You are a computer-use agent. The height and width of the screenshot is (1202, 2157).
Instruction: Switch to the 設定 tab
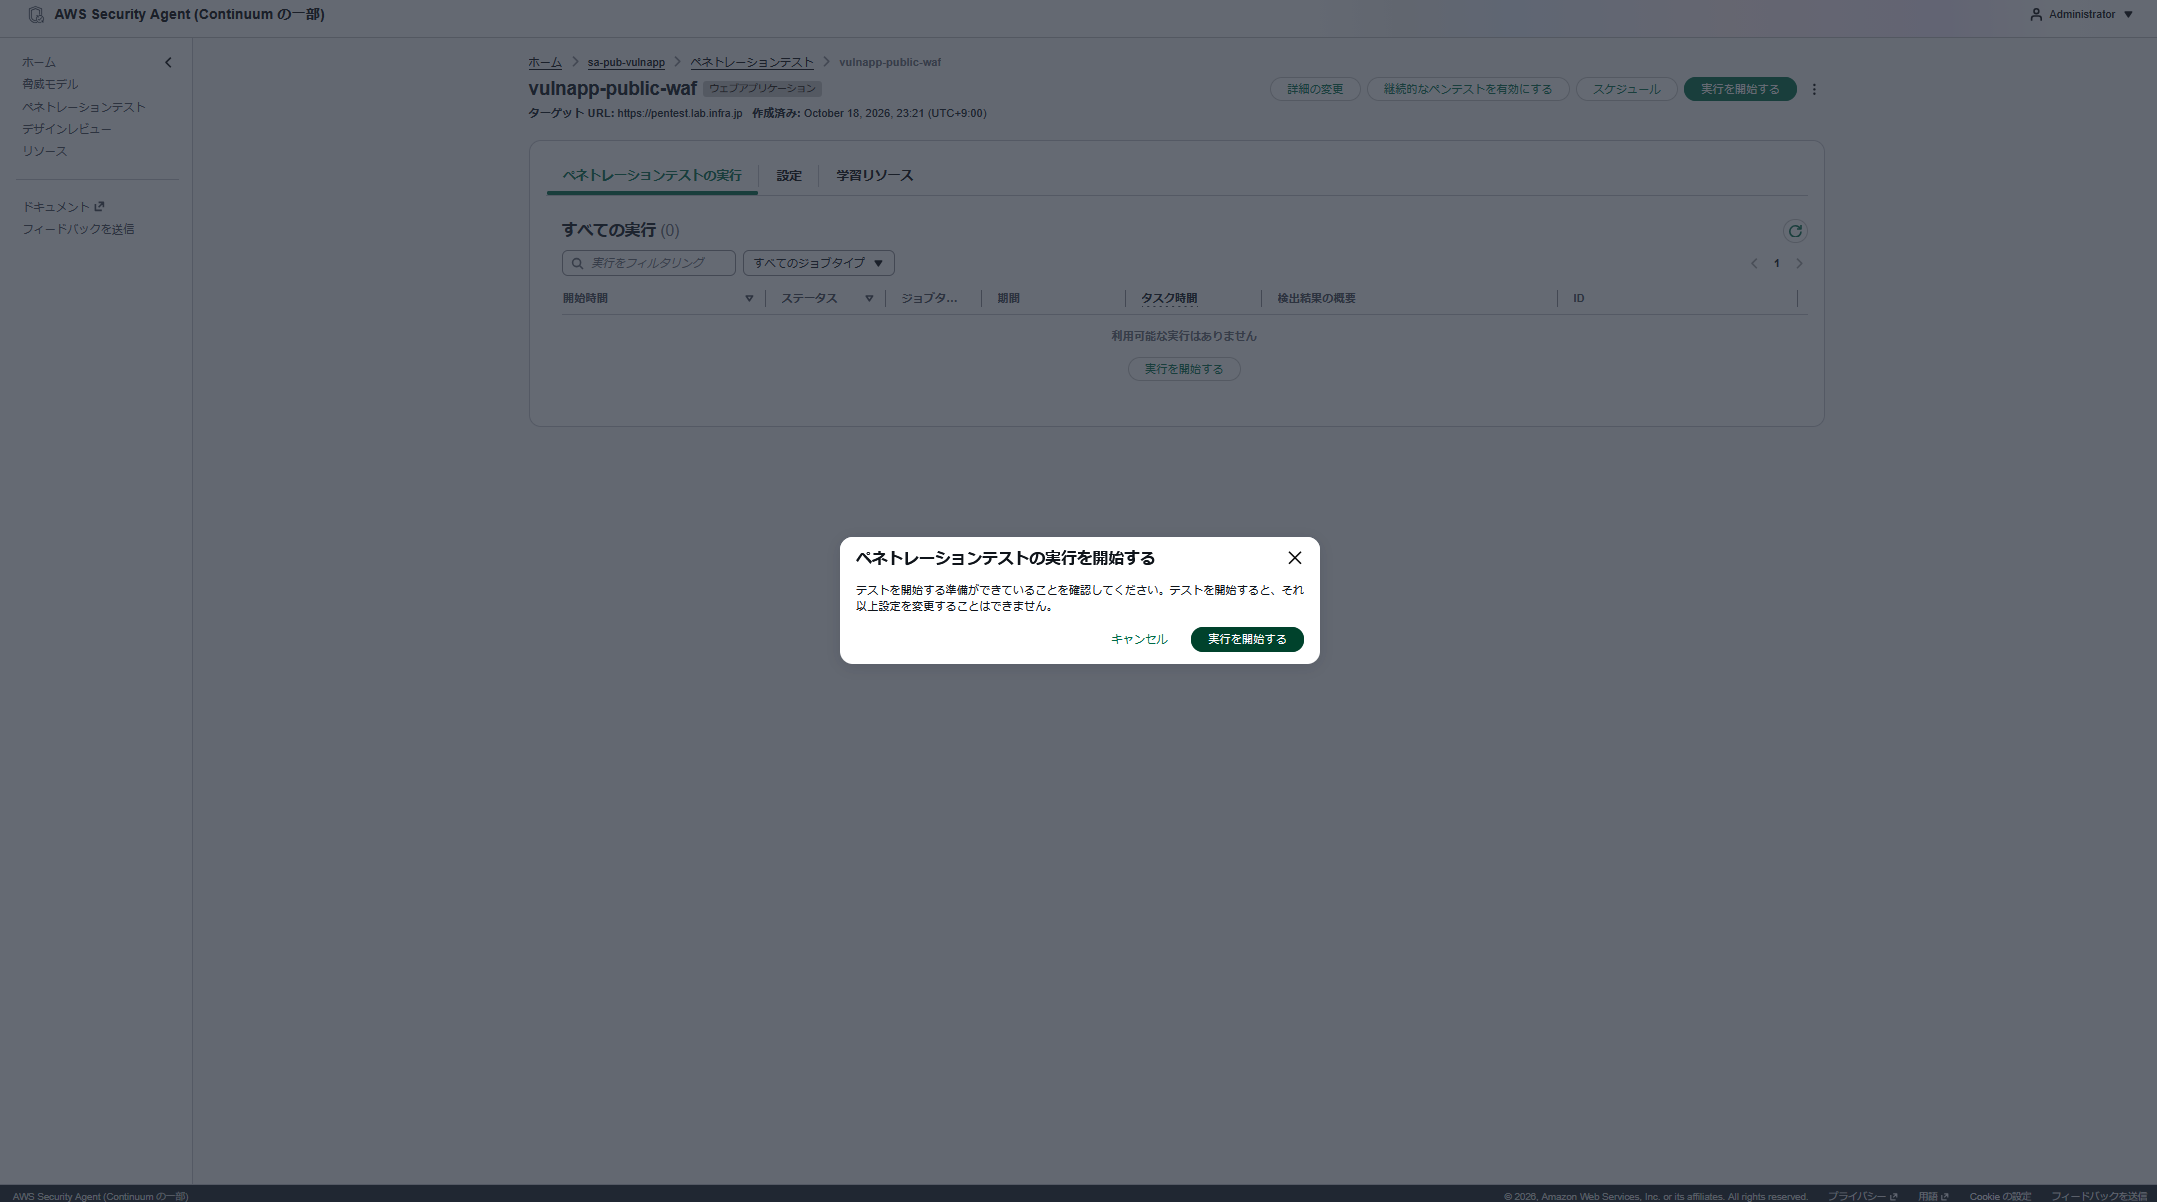point(789,175)
